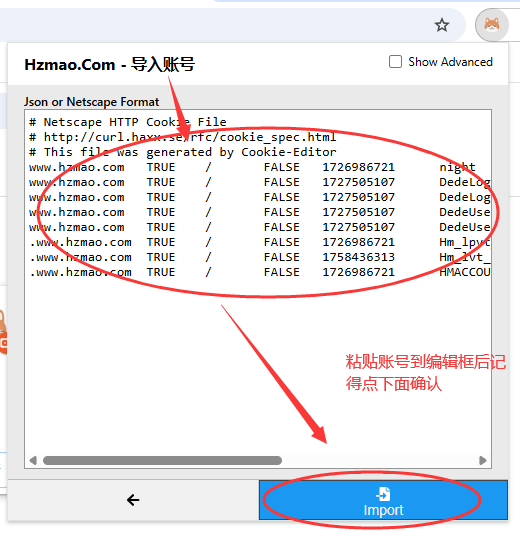
Task: Bookmark this page with the star icon
Action: pos(442,25)
